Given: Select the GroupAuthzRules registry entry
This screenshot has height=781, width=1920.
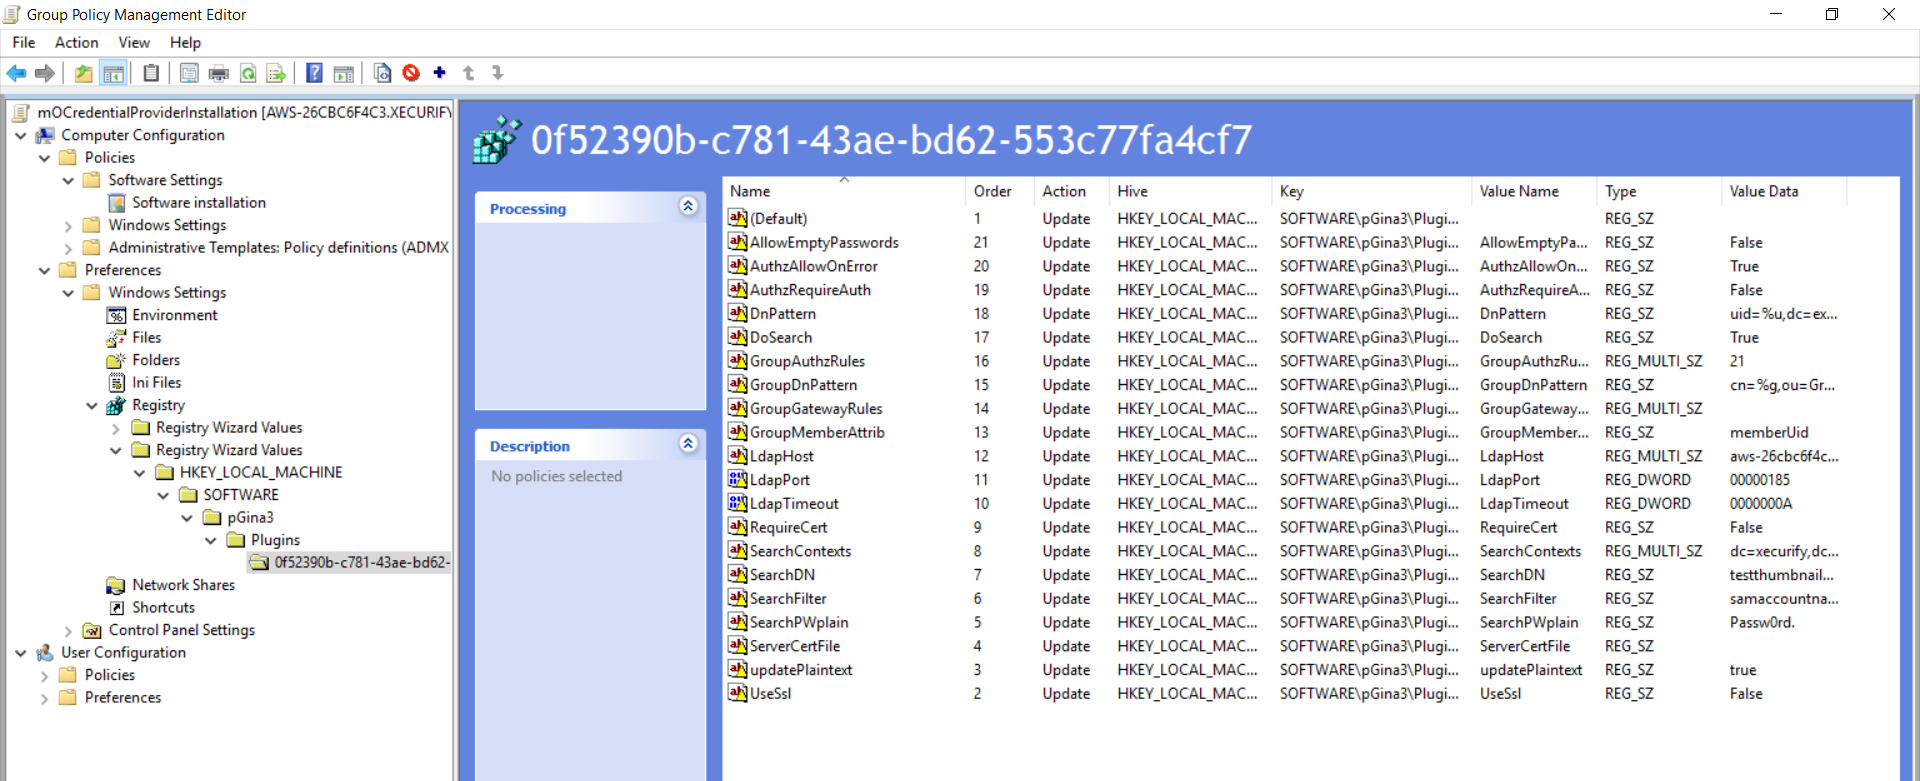Looking at the screenshot, I should point(807,361).
